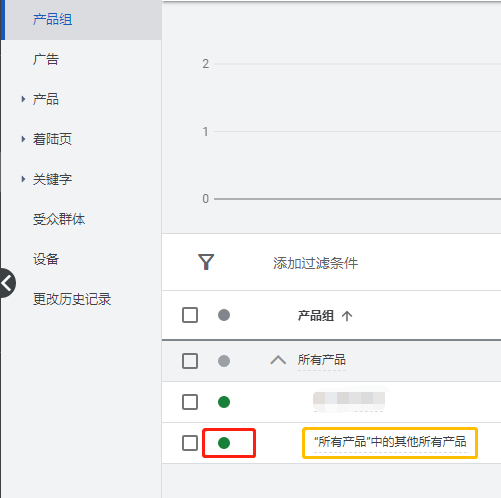Click the gray status dot in table header
Image resolution: width=501 pixels, height=498 pixels.
point(224,315)
